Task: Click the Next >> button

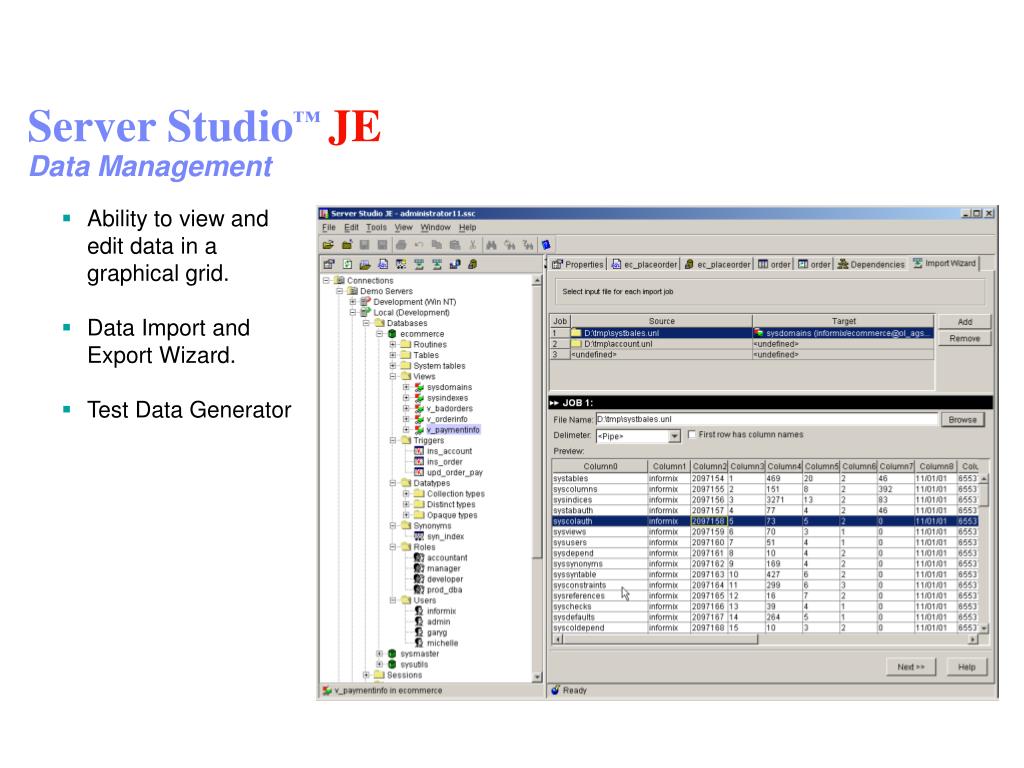Action: (x=911, y=667)
